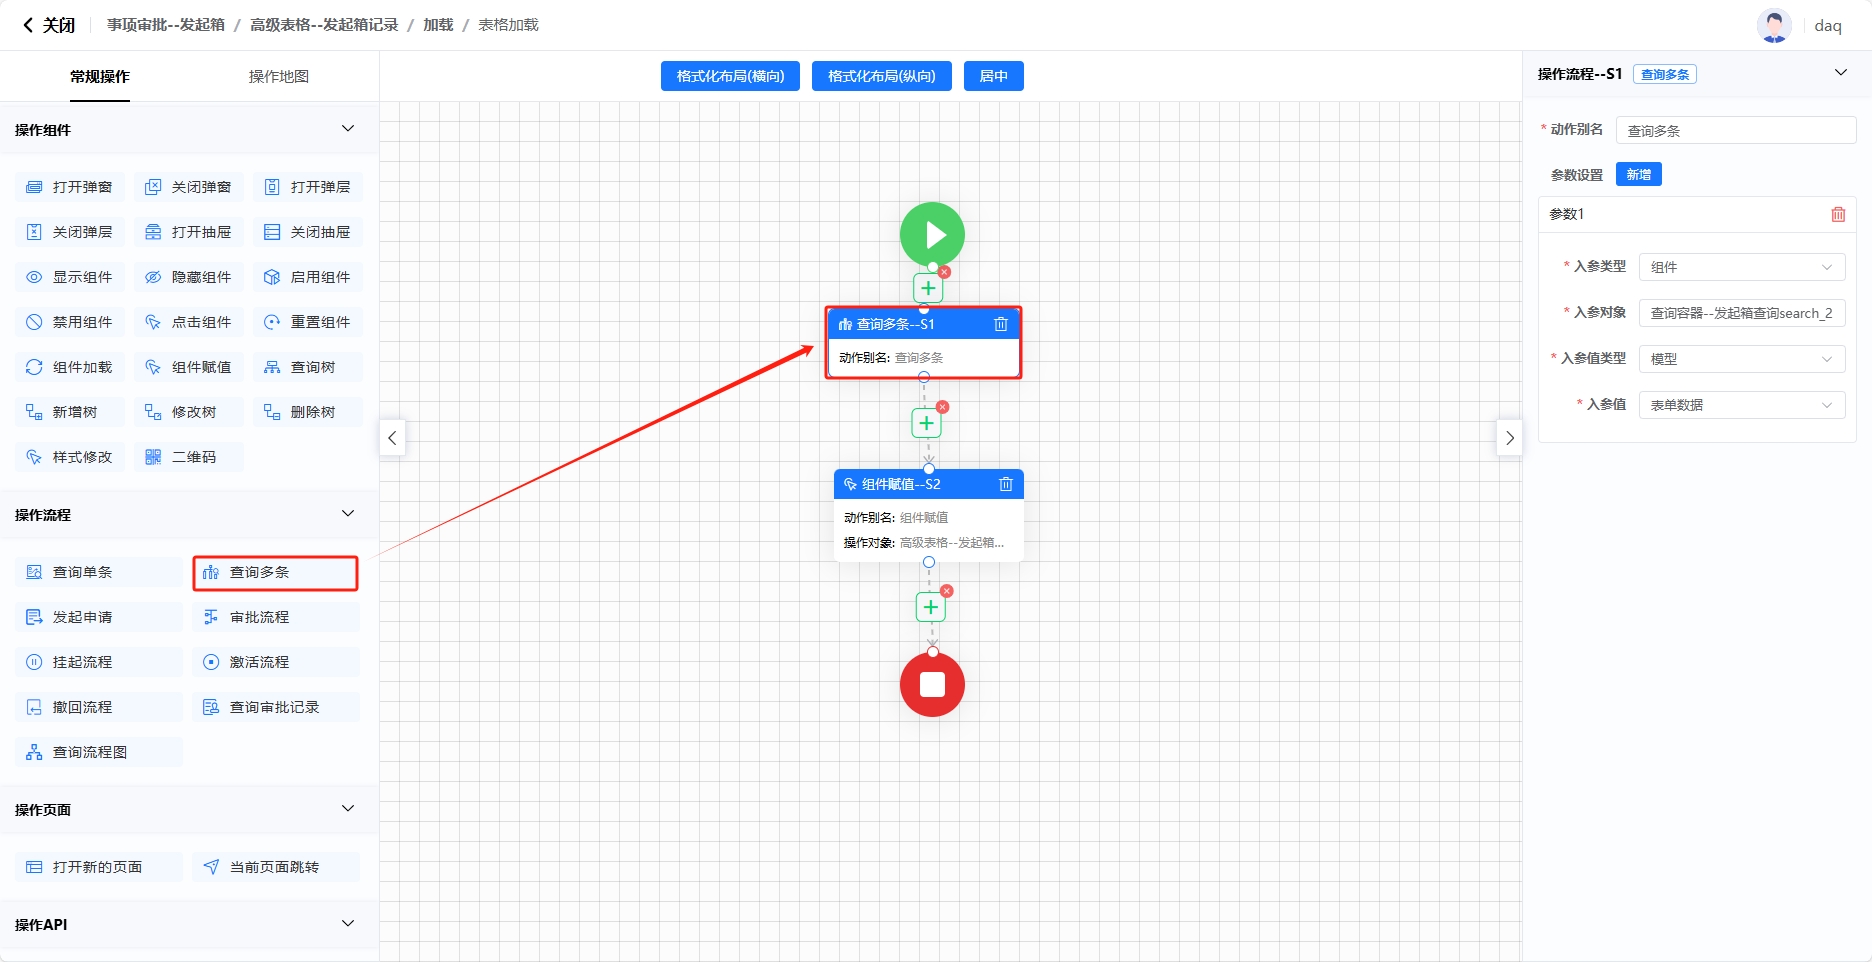The height and width of the screenshot is (962, 1872).
Task: Collapse the right panel with arrow handle
Action: tap(1509, 438)
